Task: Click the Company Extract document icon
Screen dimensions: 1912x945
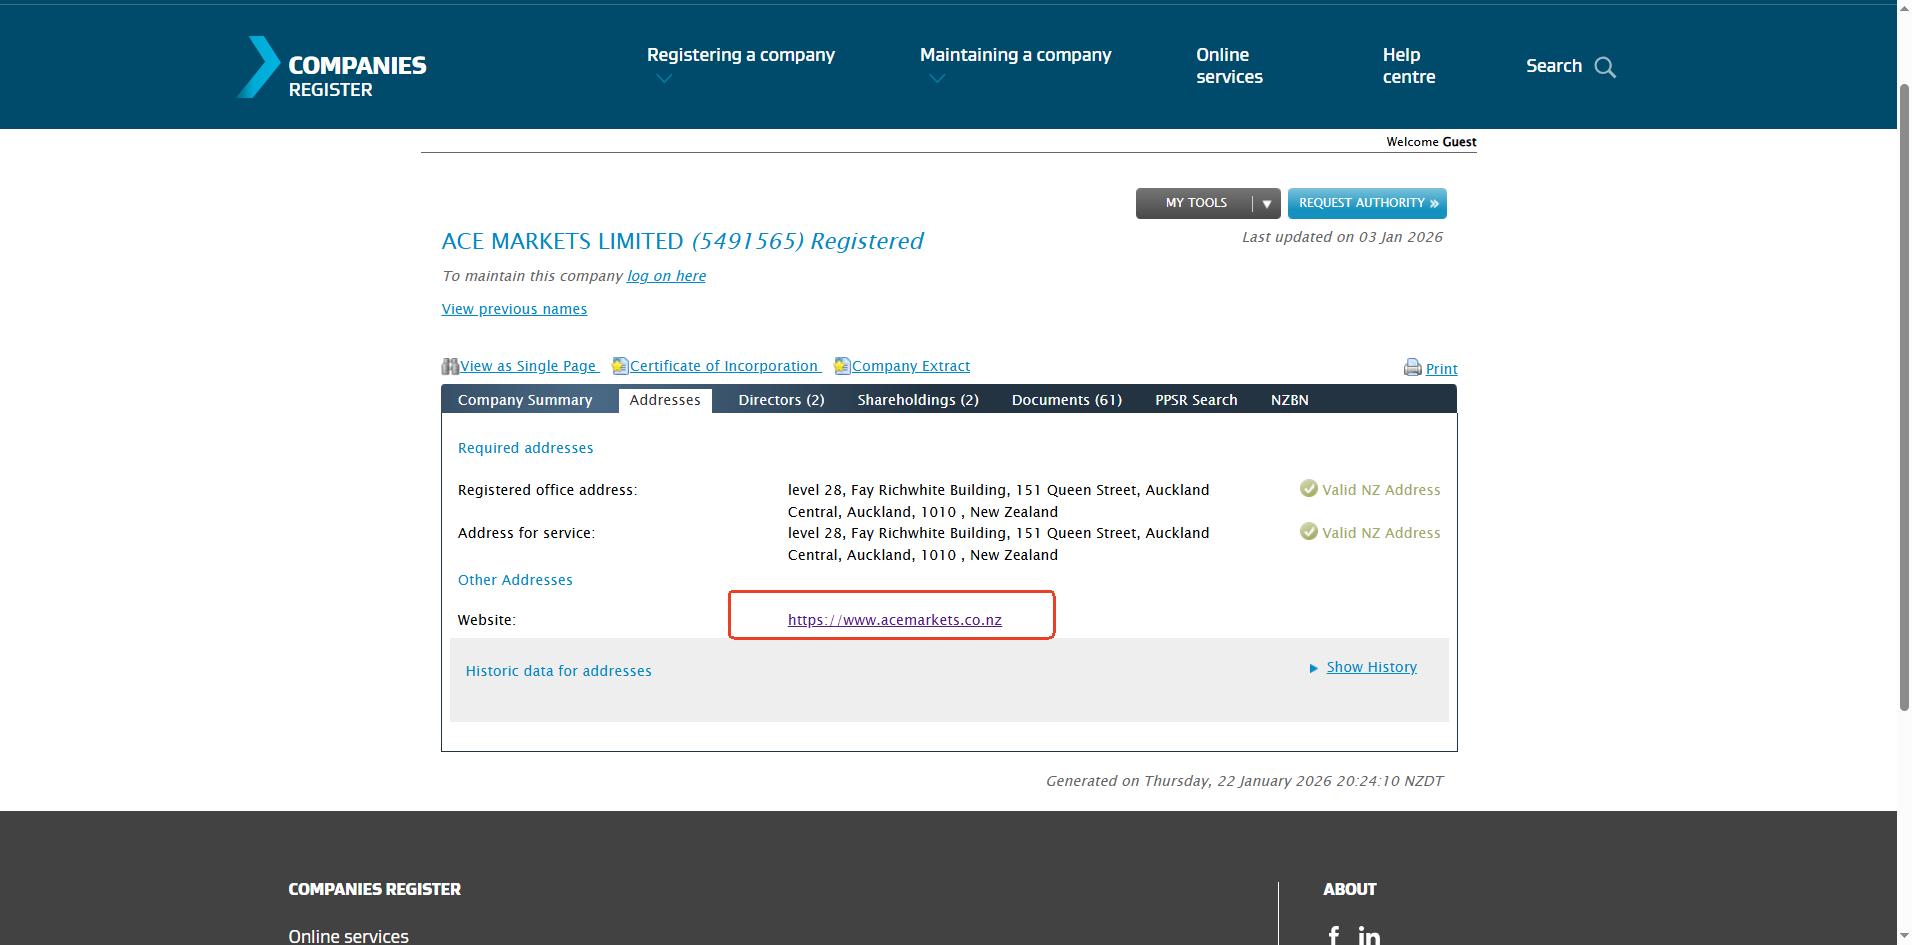Action: (x=842, y=367)
